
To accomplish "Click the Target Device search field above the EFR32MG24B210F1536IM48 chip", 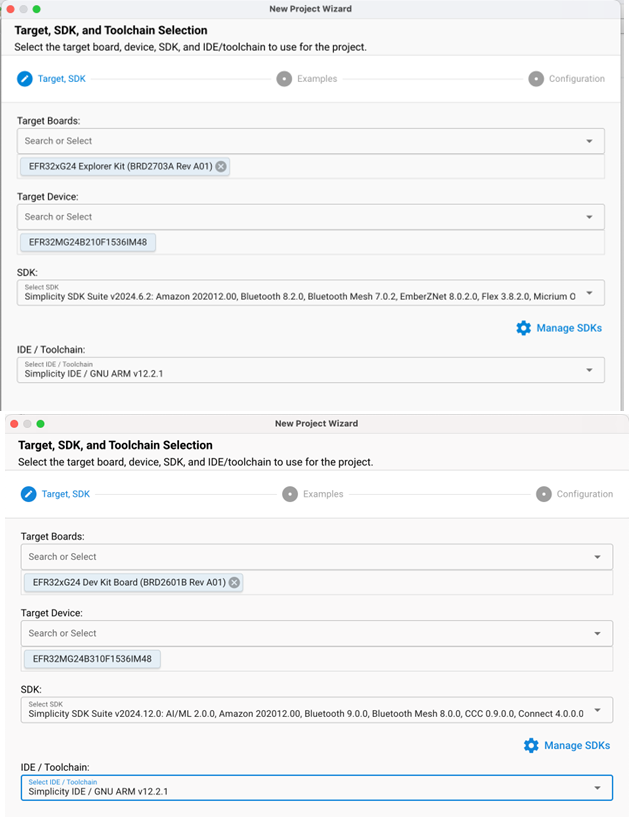I will click(300, 217).
